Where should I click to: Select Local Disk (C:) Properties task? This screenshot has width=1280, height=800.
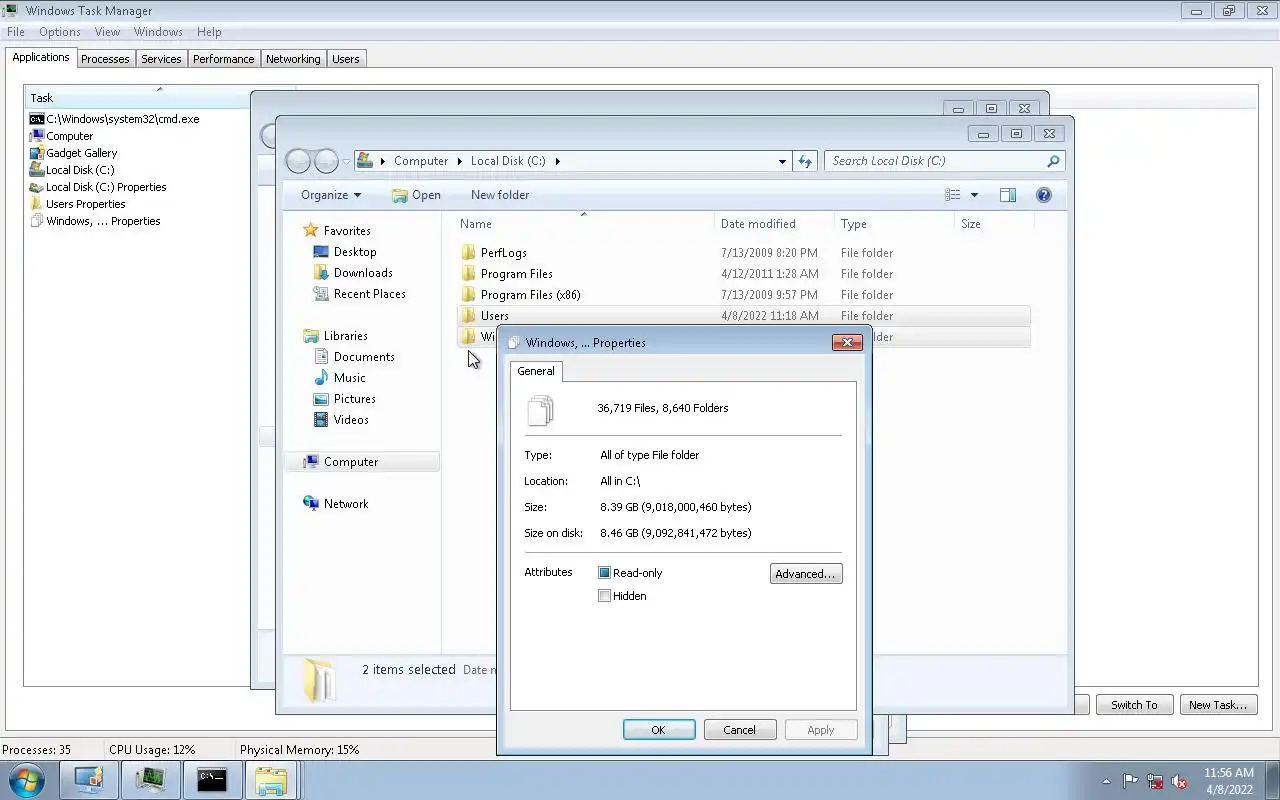point(98,187)
